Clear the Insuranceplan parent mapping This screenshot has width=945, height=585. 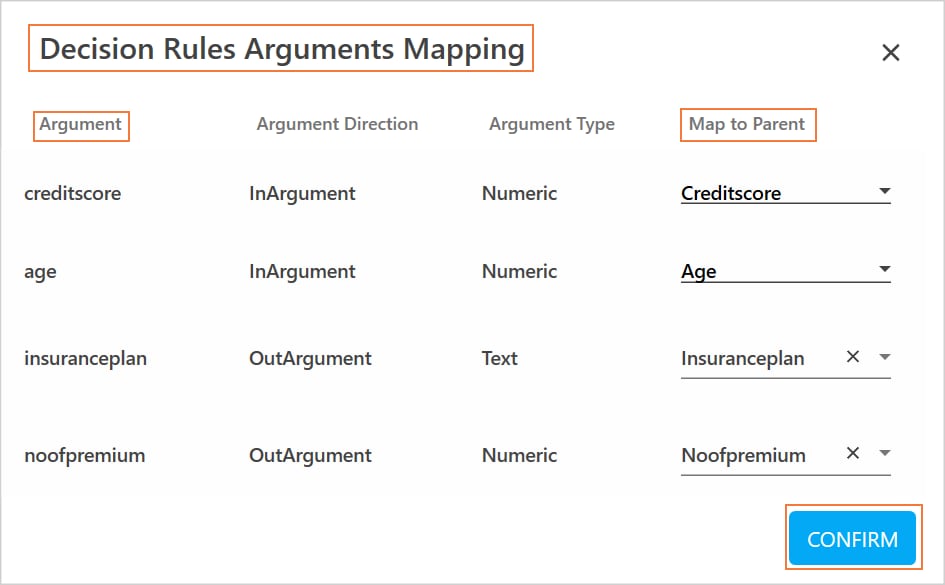[x=853, y=357]
